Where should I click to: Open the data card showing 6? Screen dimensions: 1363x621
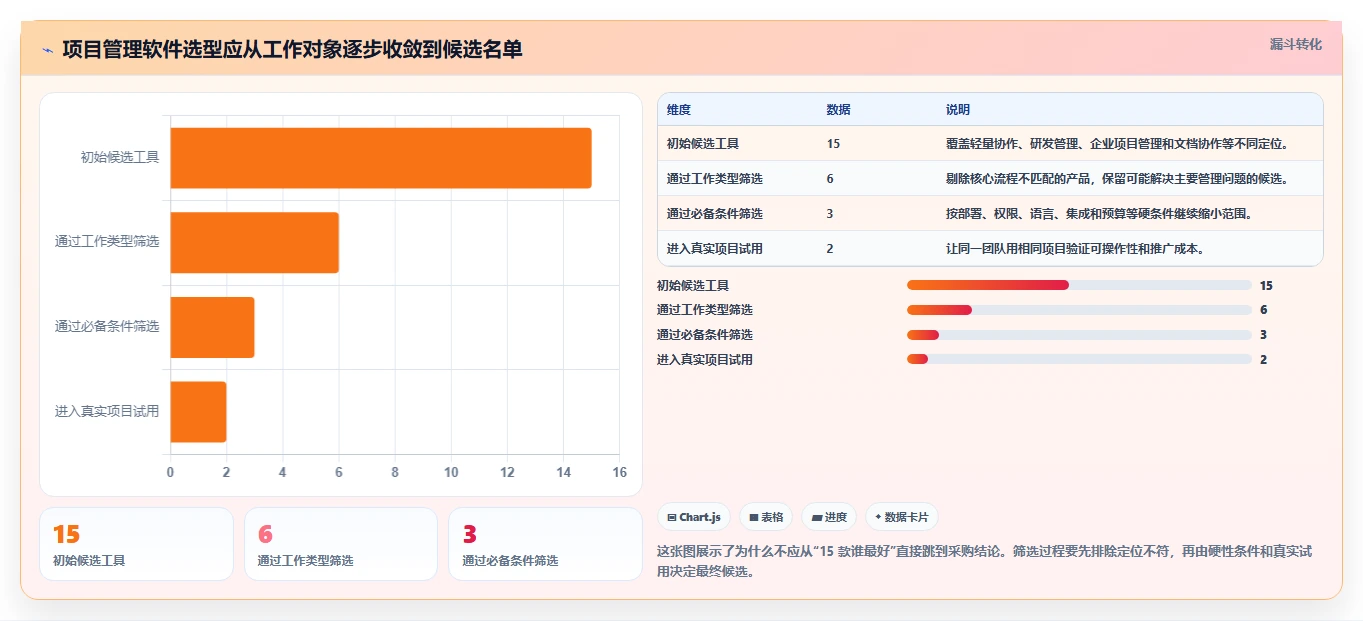pyautogui.click(x=341, y=544)
